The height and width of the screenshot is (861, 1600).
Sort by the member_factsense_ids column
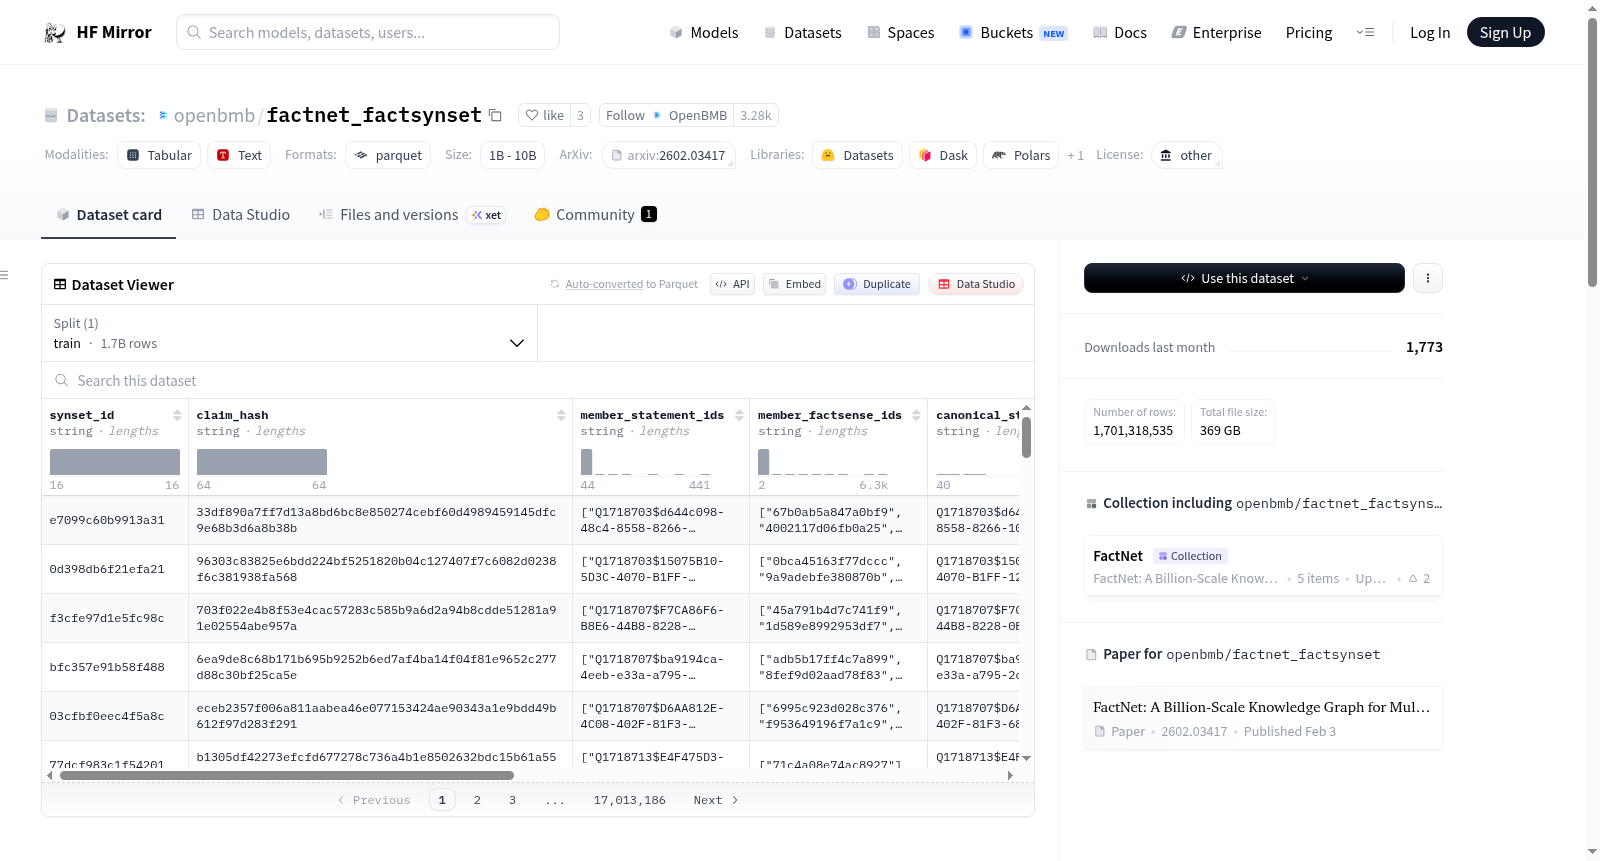(916, 415)
